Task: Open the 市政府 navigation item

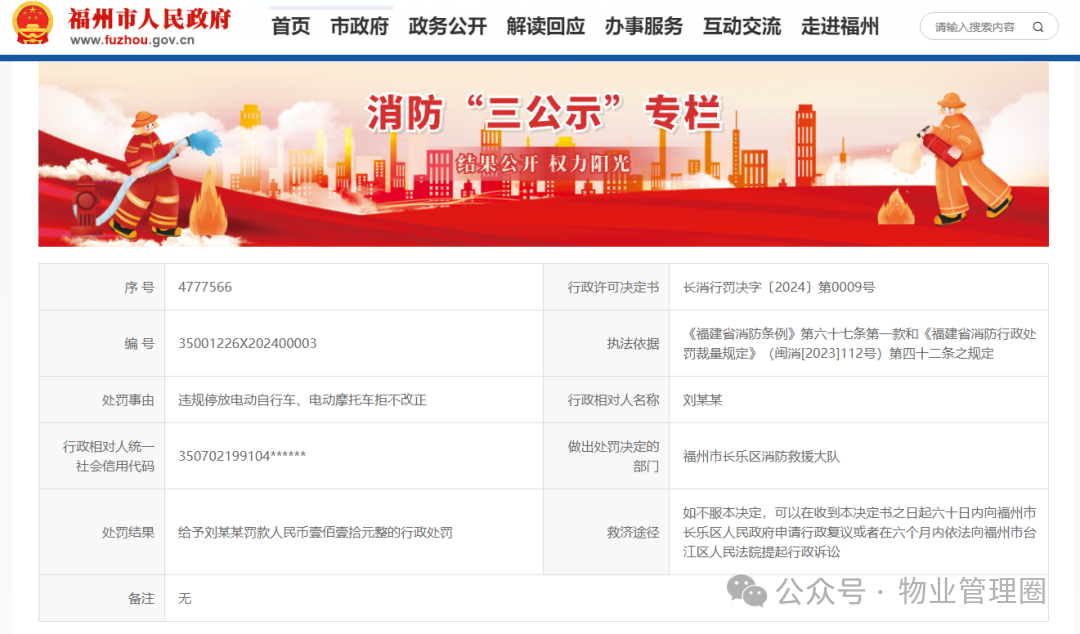Action: click(359, 27)
